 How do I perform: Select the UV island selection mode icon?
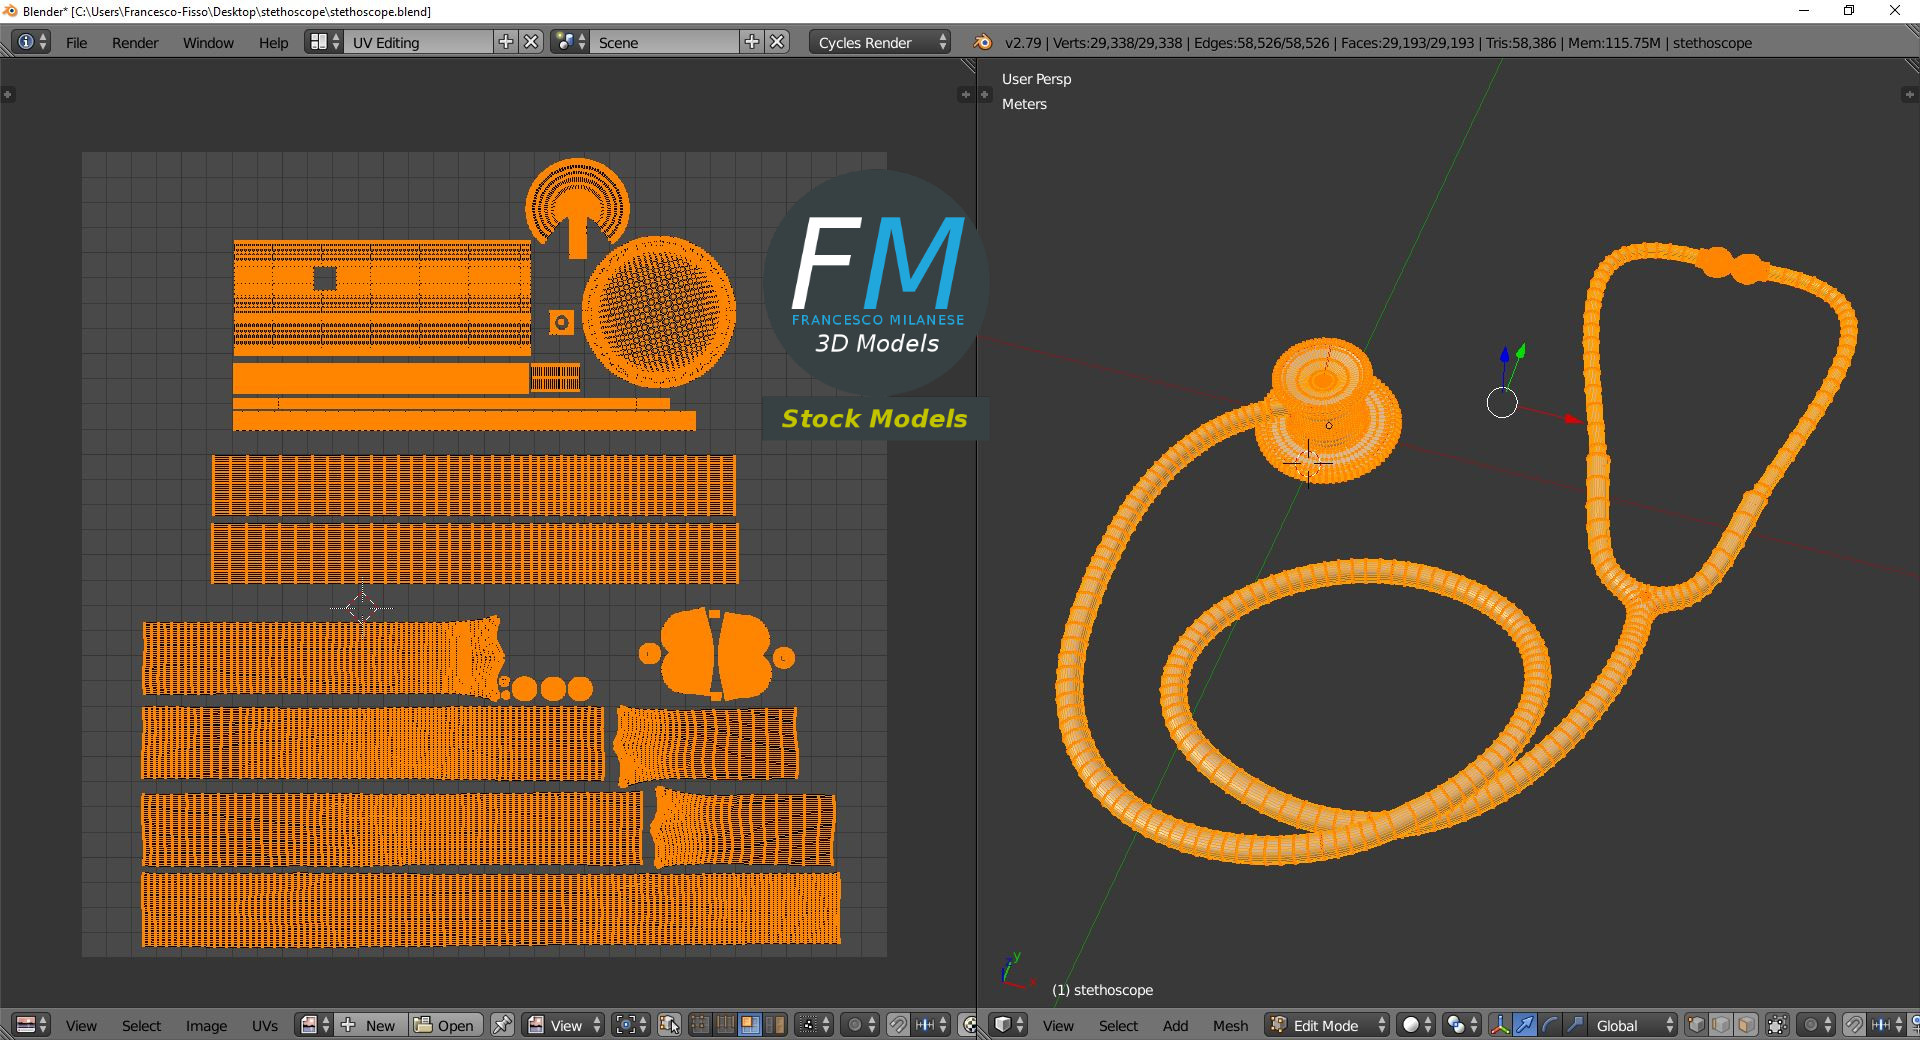[773, 1025]
